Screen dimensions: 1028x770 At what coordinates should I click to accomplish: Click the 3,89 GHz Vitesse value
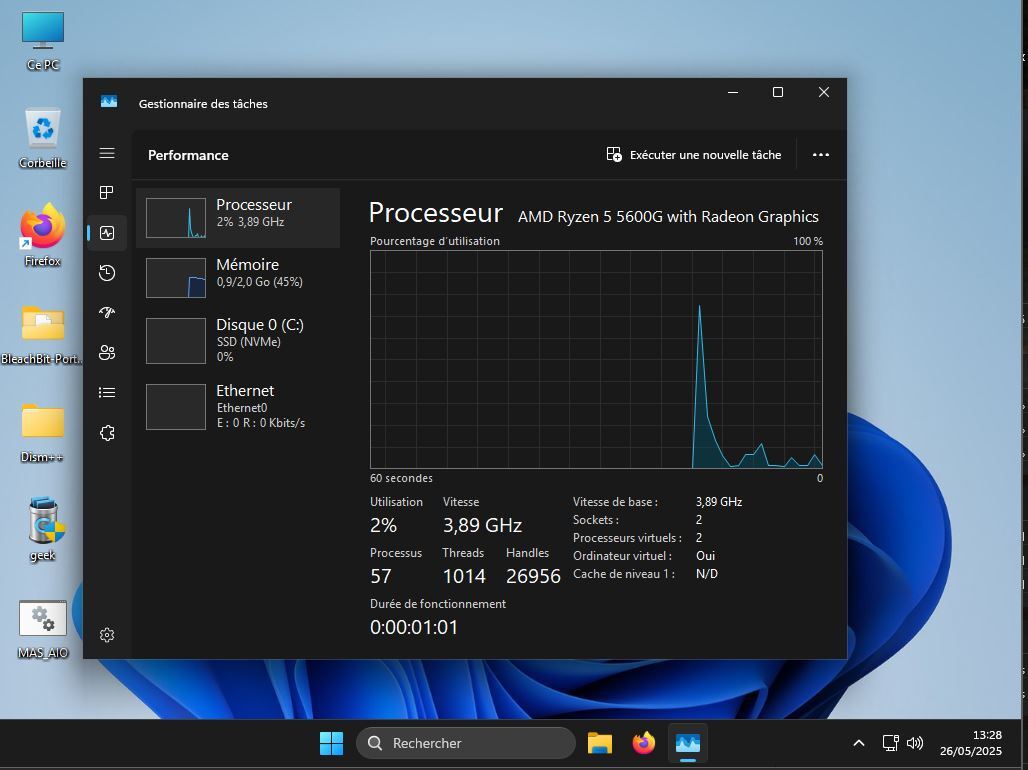click(482, 525)
